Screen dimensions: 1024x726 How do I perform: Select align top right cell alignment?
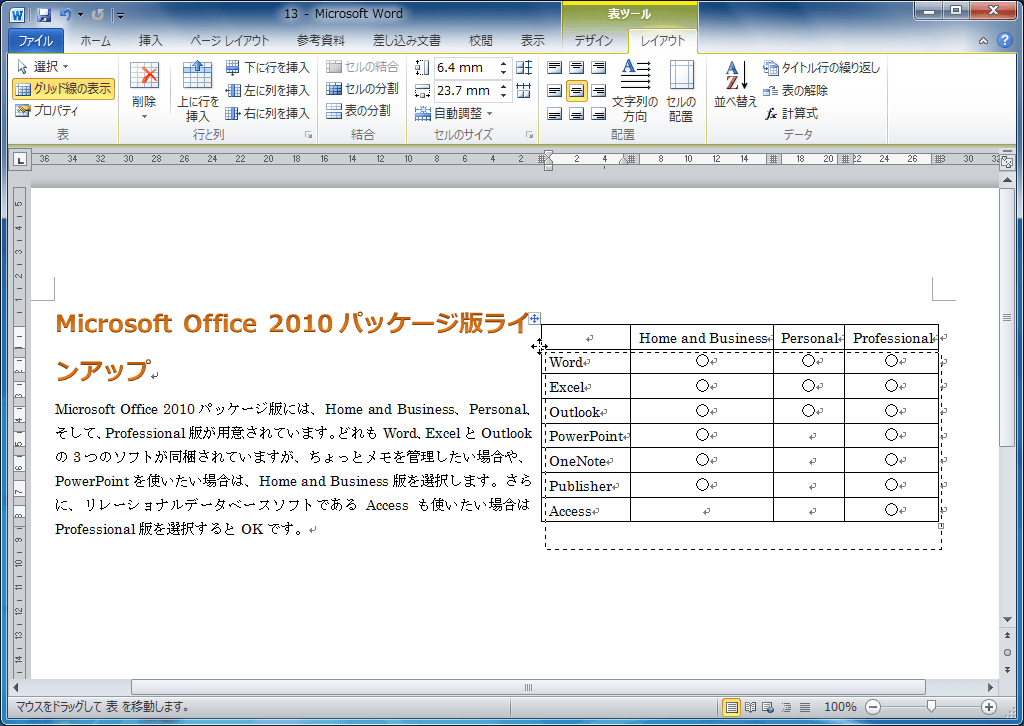pyautogui.click(x=598, y=67)
